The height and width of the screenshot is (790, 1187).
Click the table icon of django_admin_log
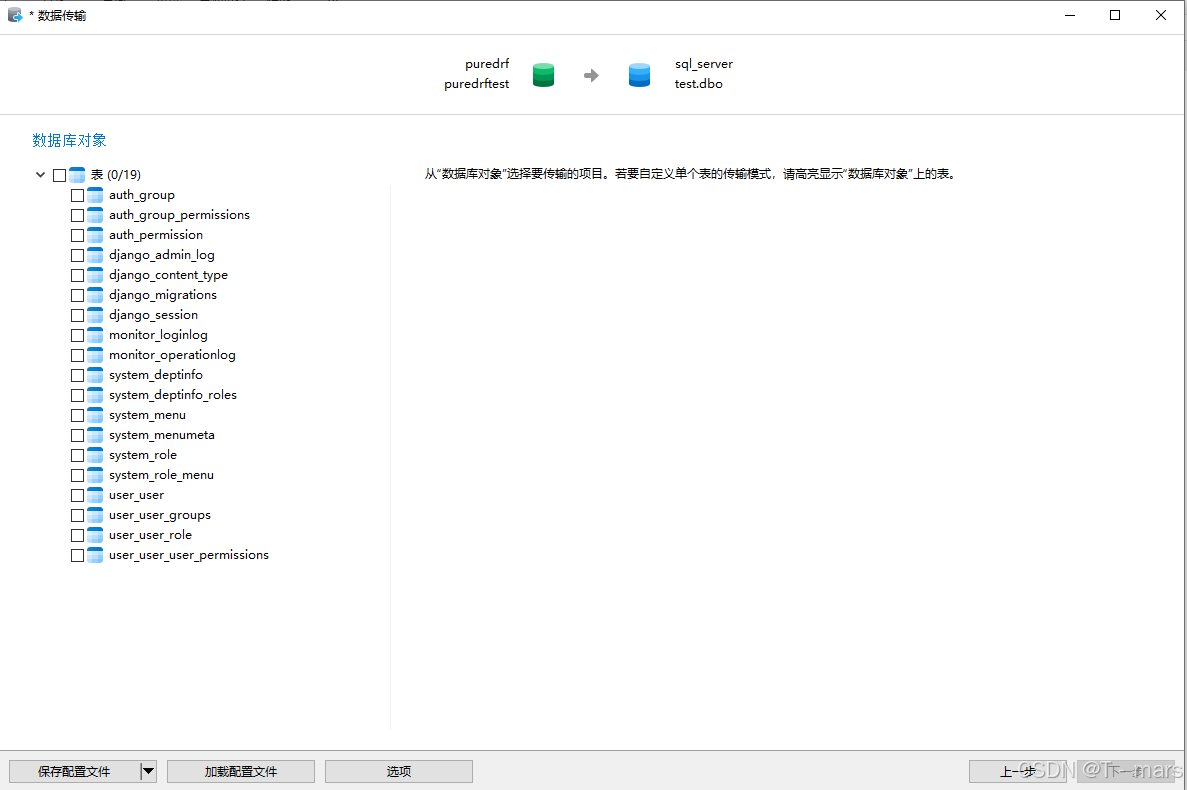click(95, 255)
